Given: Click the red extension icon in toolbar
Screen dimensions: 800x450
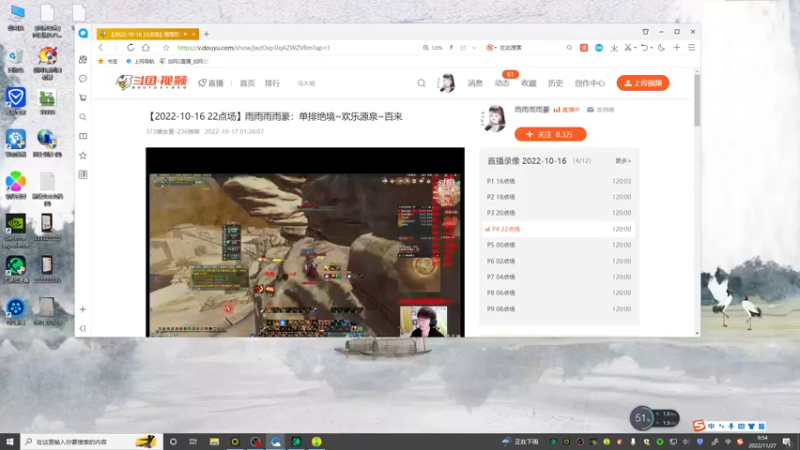Looking at the screenshot, I should (584, 47).
